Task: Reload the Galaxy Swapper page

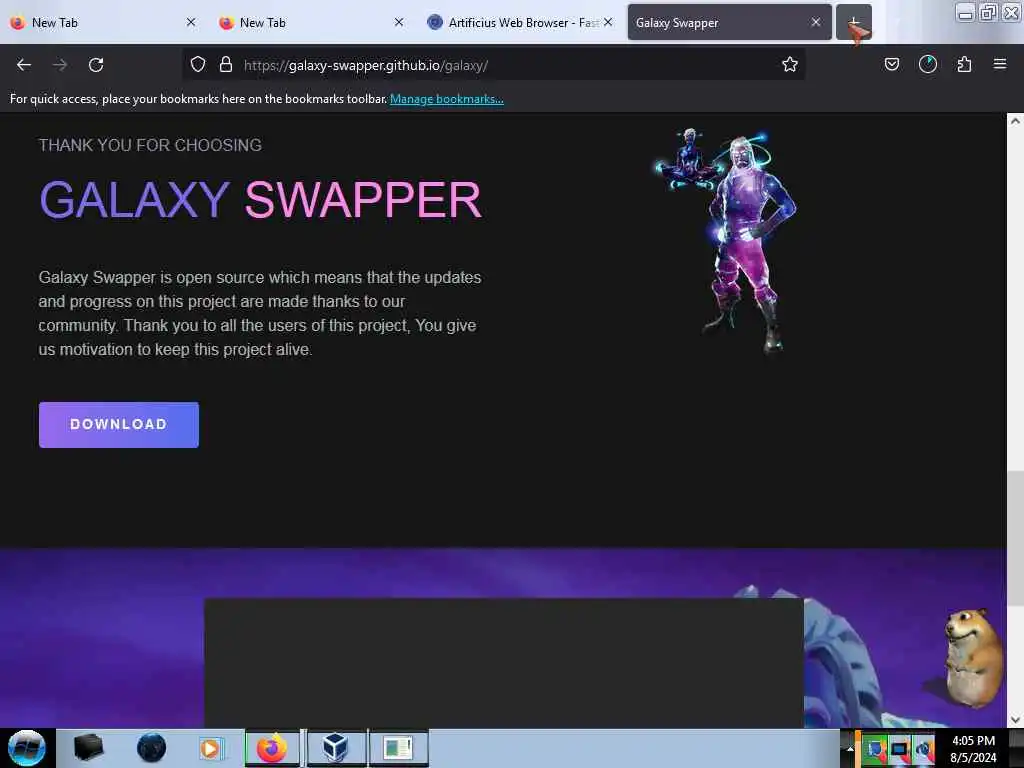Action: pyautogui.click(x=96, y=65)
